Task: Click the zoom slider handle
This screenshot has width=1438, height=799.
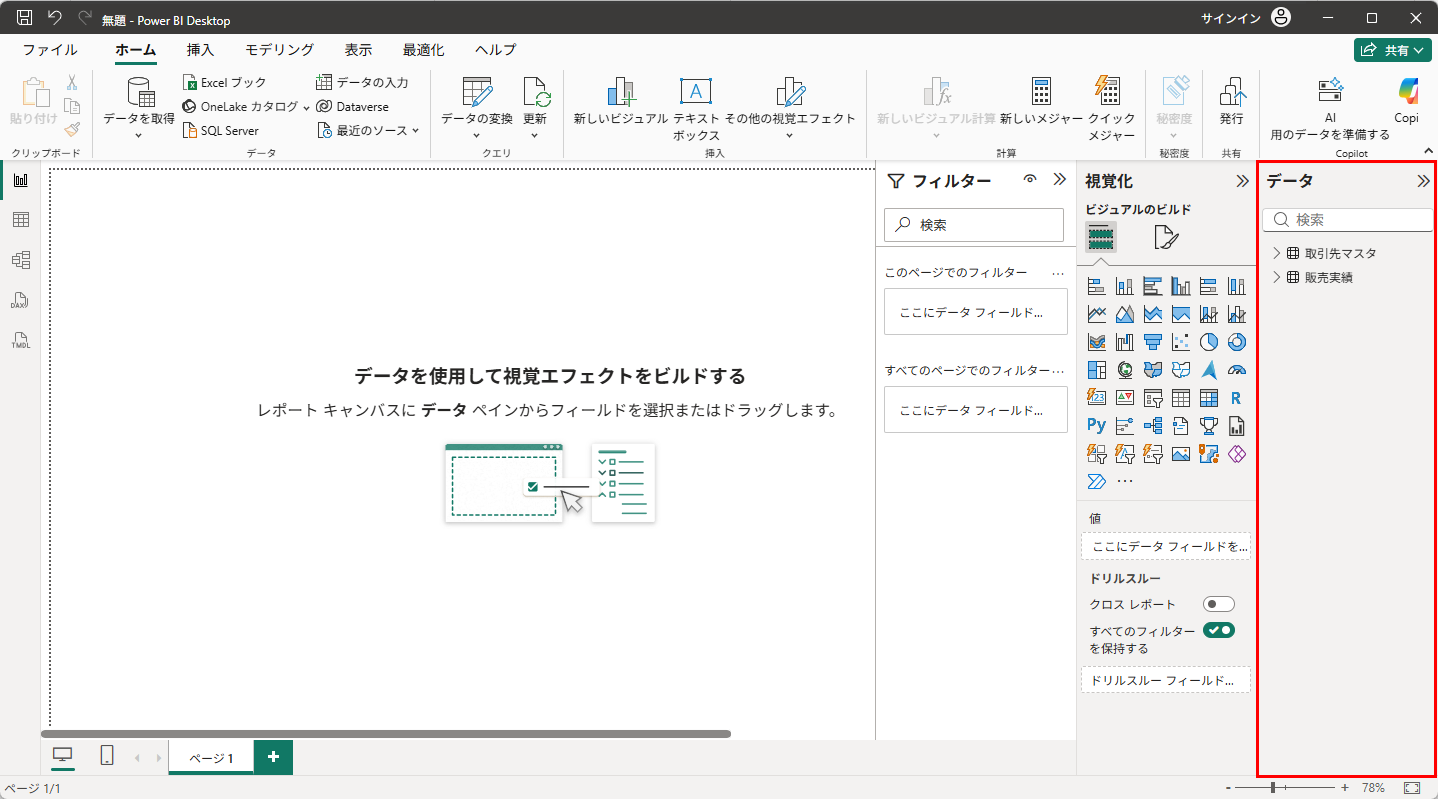Action: (1273, 788)
